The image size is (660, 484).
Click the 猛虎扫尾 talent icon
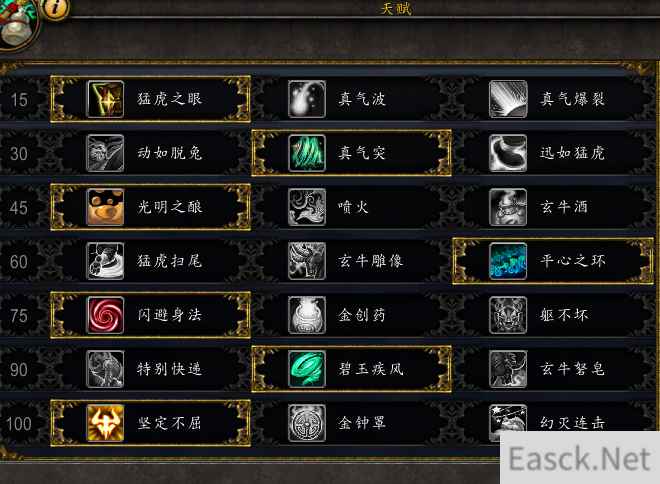point(105,261)
